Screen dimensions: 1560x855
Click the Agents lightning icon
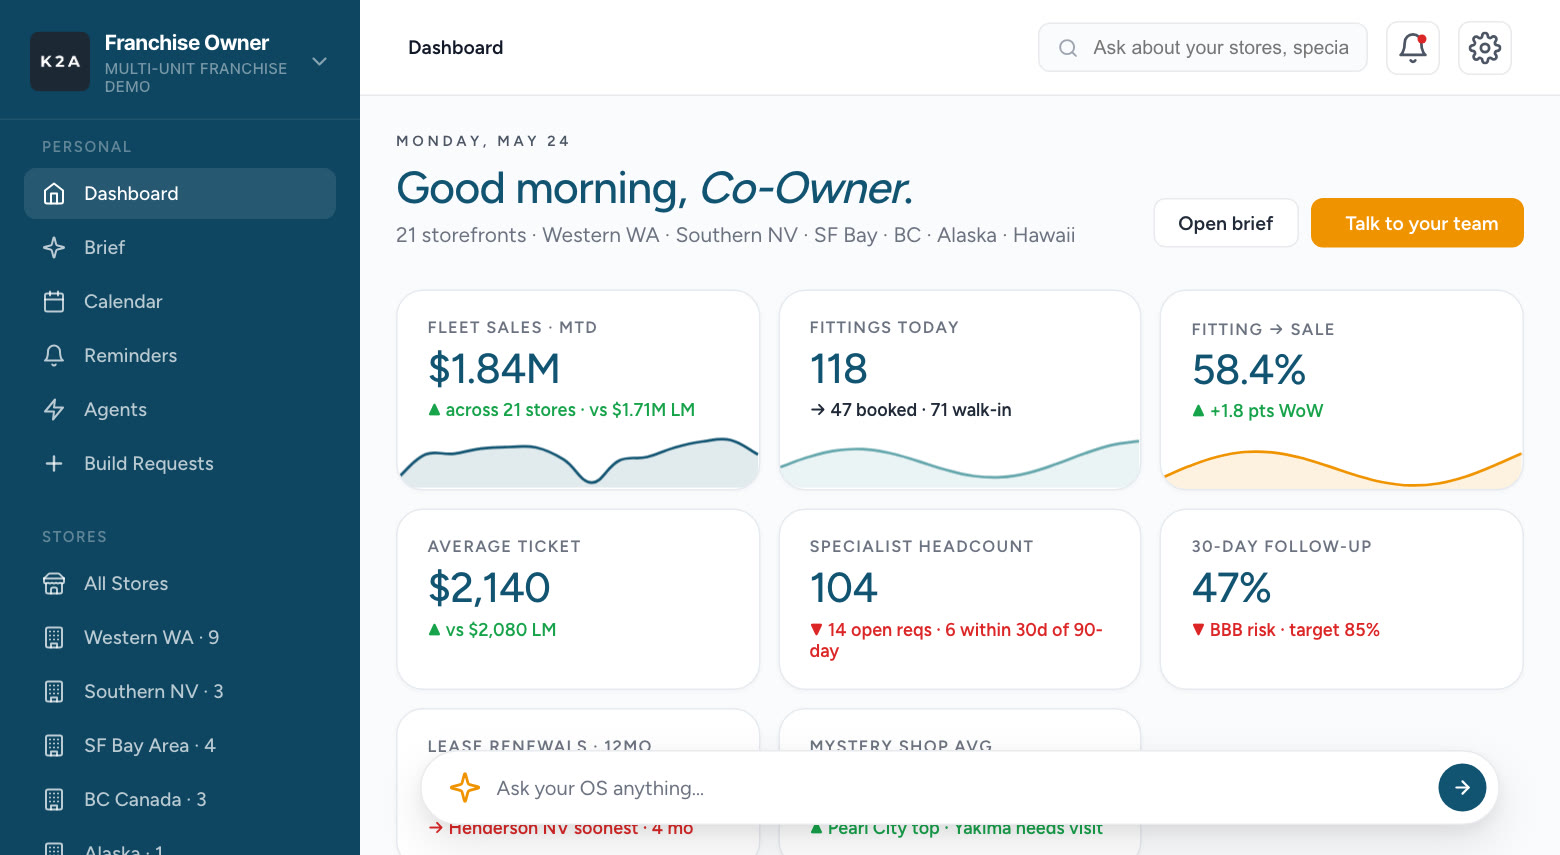tap(54, 410)
